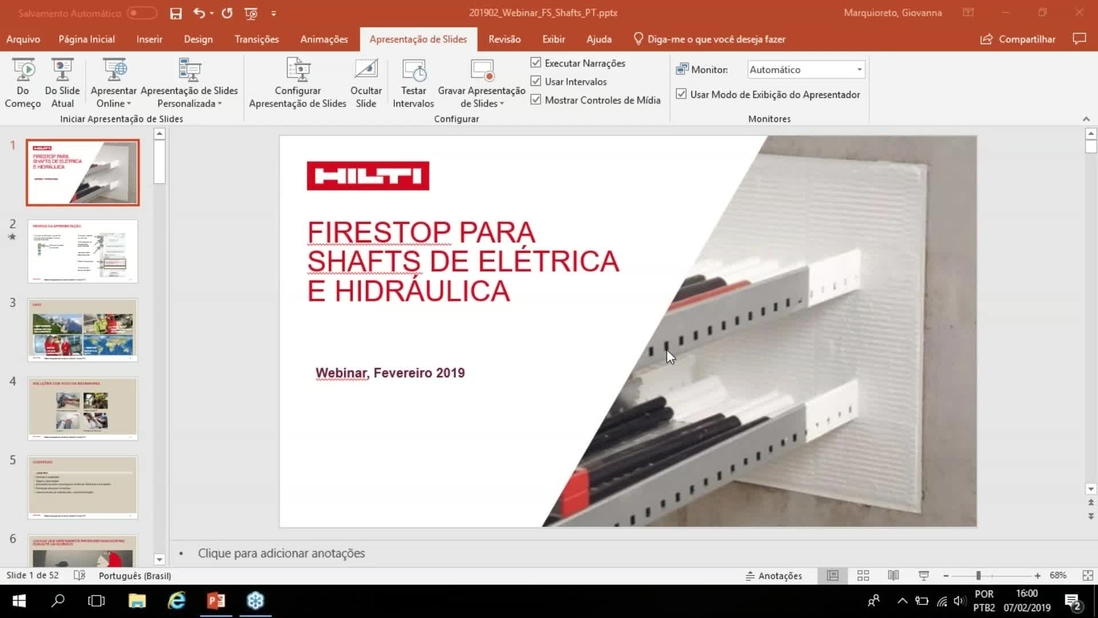Uncheck Executar Narrações

point(536,63)
